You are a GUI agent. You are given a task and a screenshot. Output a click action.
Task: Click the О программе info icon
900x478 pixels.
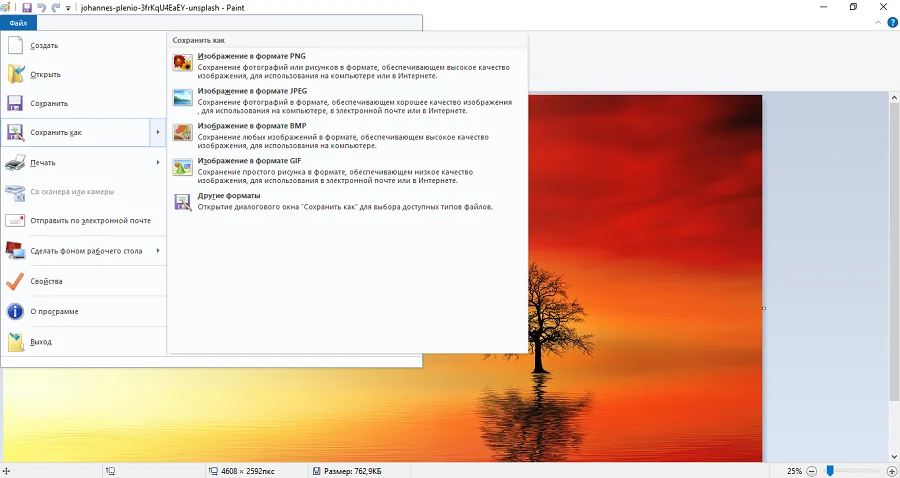pyautogui.click(x=16, y=311)
